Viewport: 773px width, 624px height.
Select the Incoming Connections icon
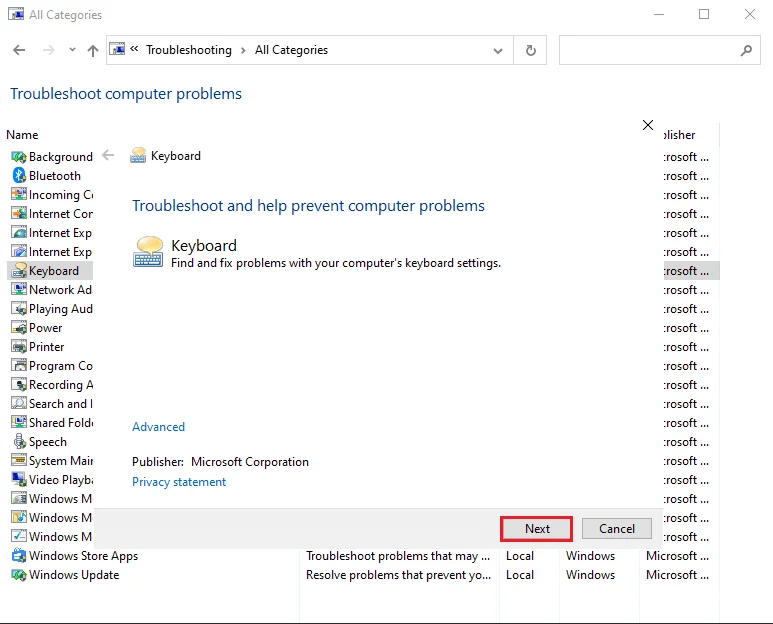pyautogui.click(x=19, y=195)
